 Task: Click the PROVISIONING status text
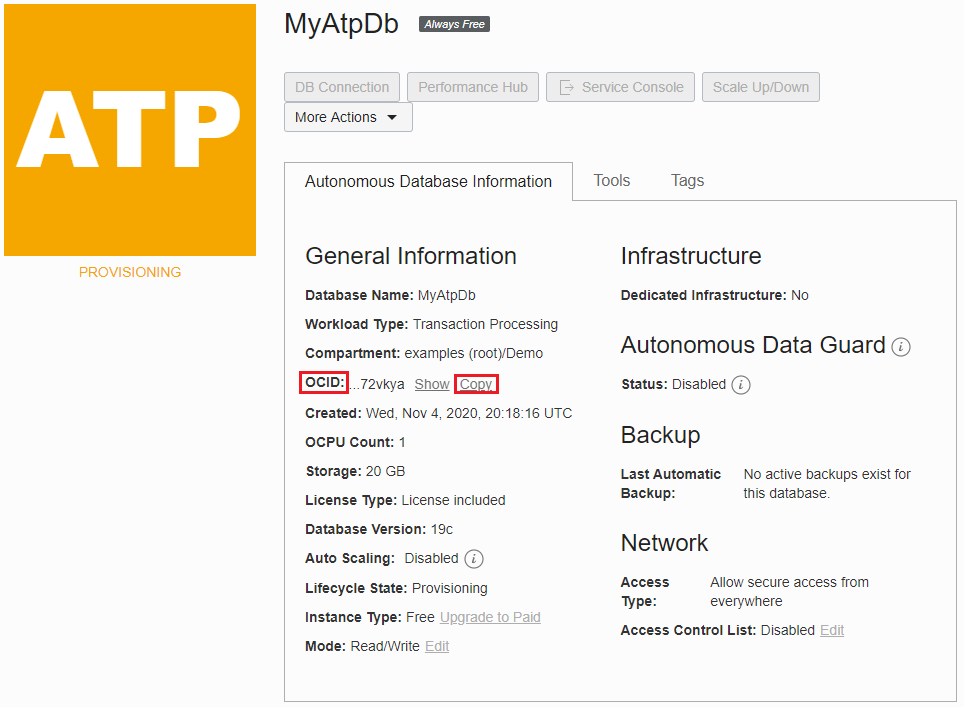pos(130,272)
